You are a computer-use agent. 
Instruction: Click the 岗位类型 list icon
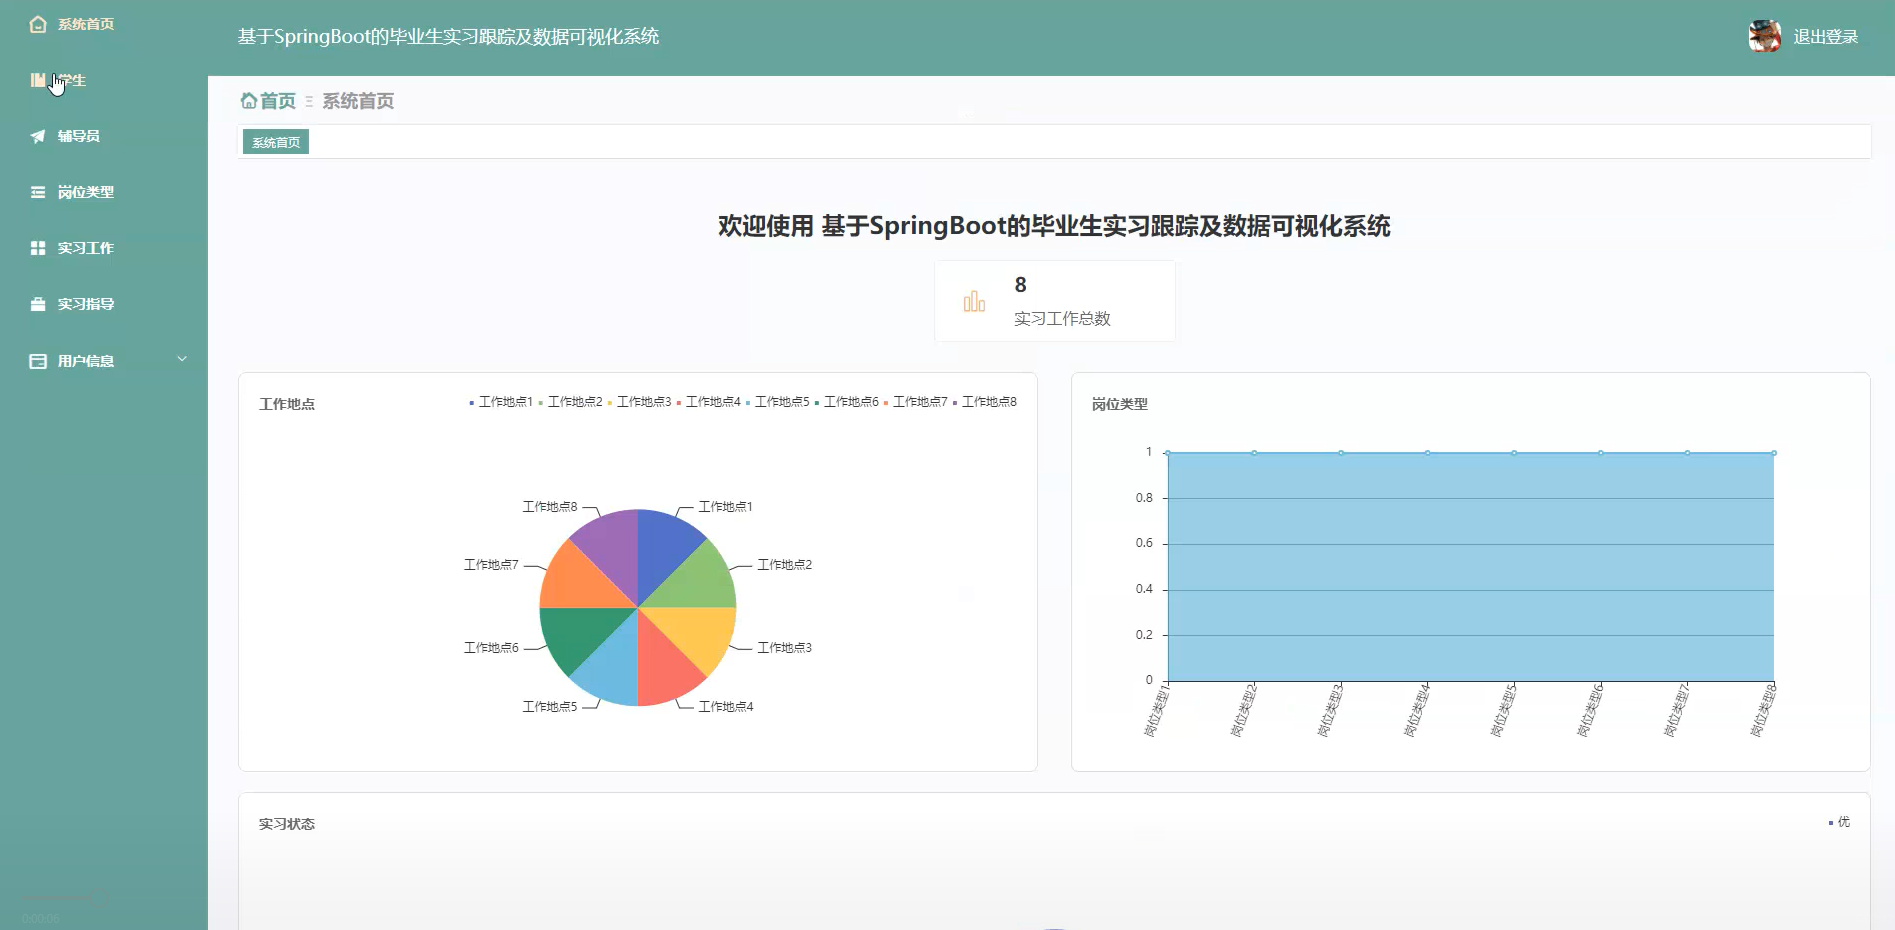[x=38, y=192]
